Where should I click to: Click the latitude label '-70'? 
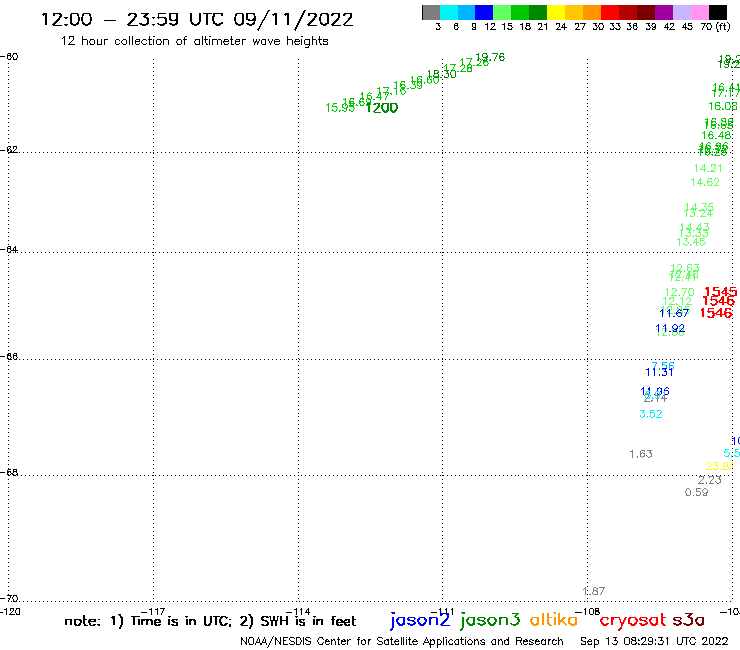tap(9, 599)
